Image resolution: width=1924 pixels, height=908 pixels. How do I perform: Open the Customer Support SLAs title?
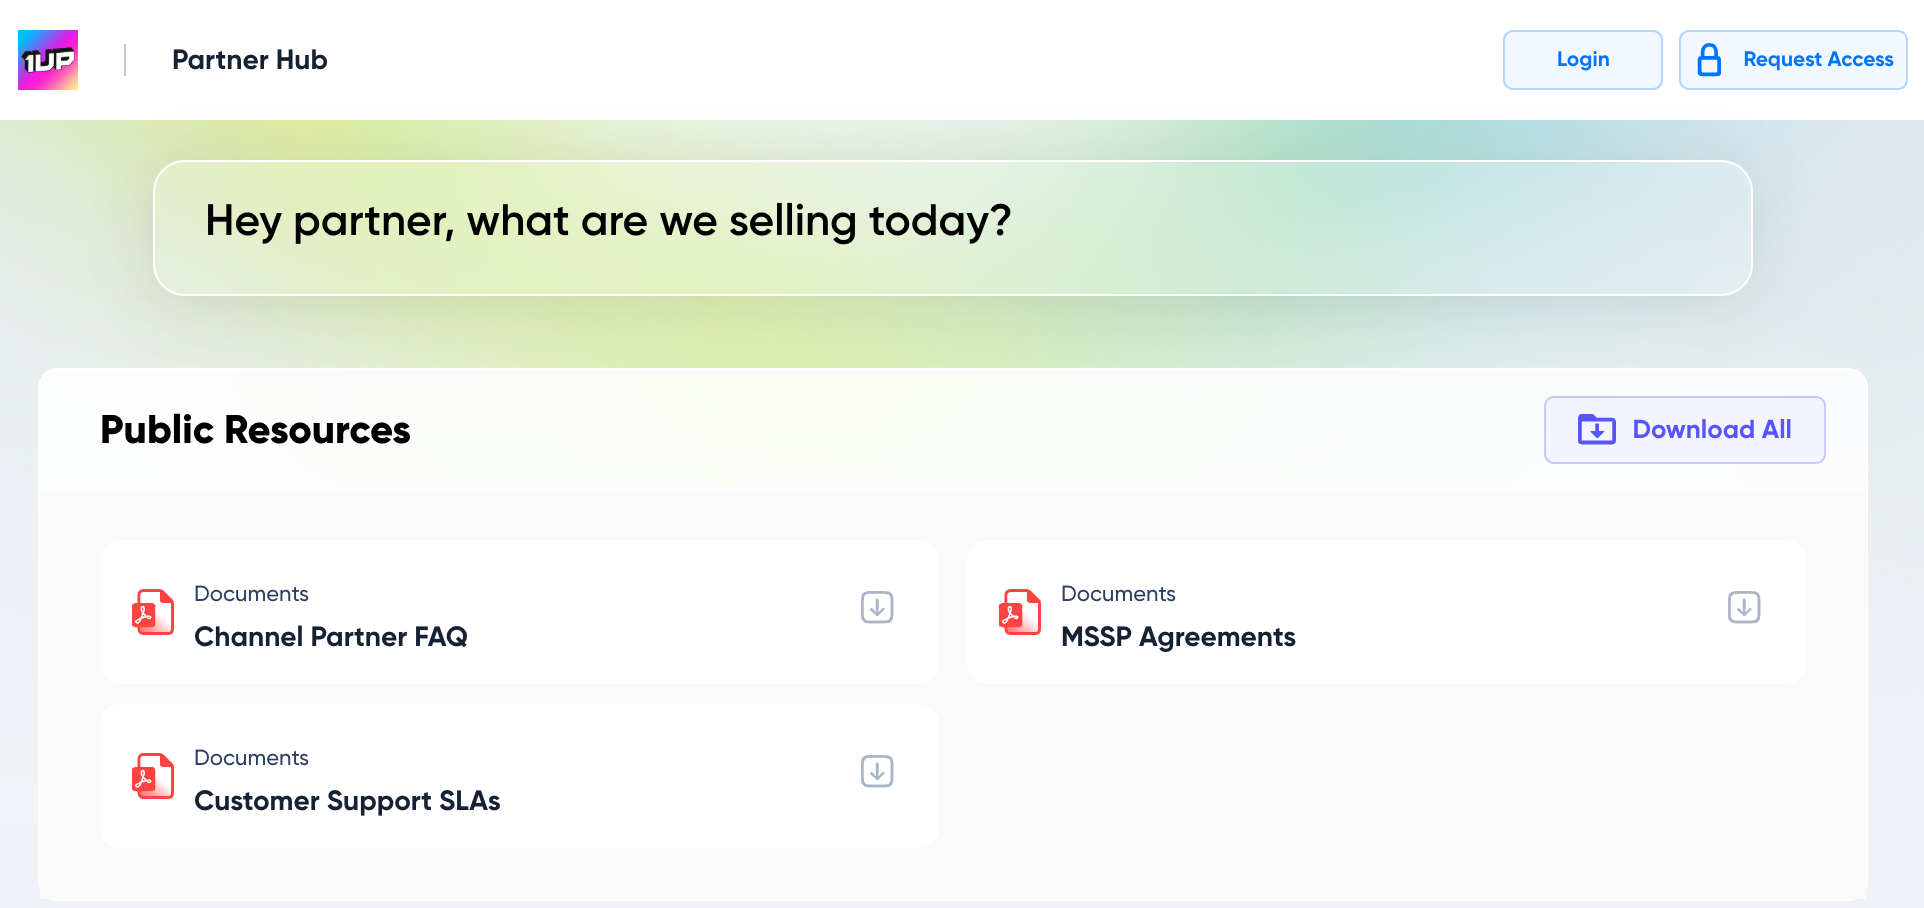click(346, 801)
